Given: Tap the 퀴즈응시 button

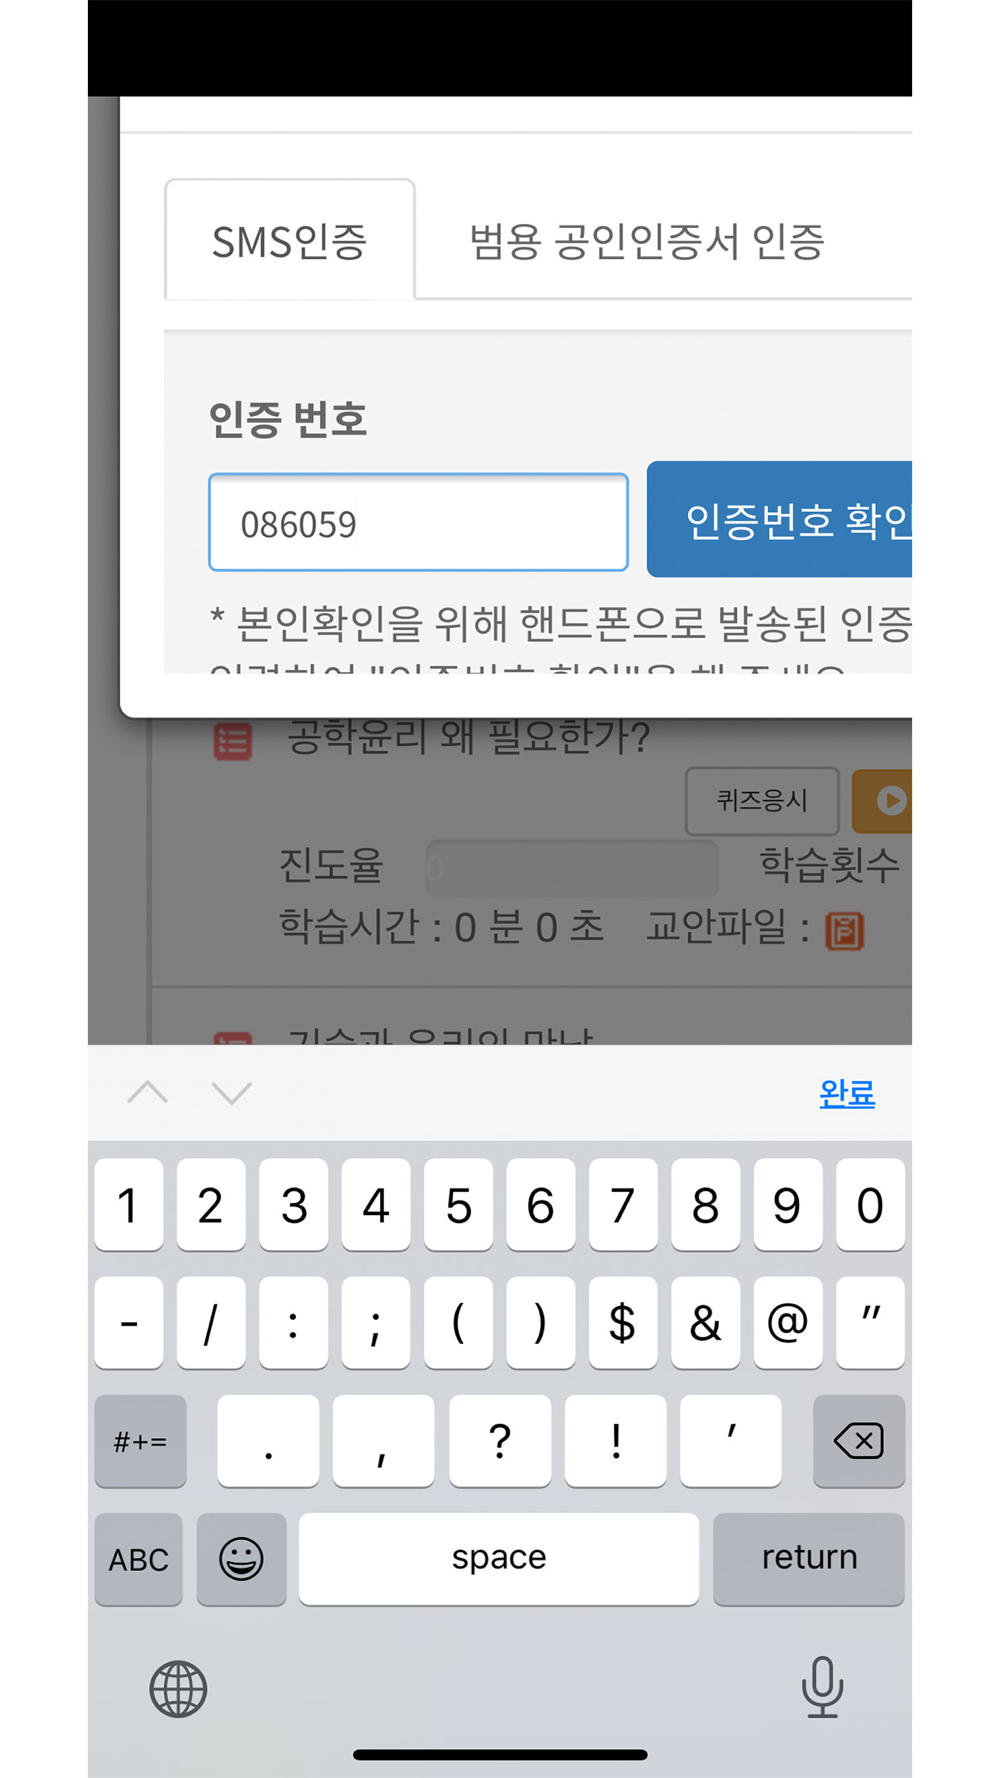Looking at the screenshot, I should tap(762, 801).
